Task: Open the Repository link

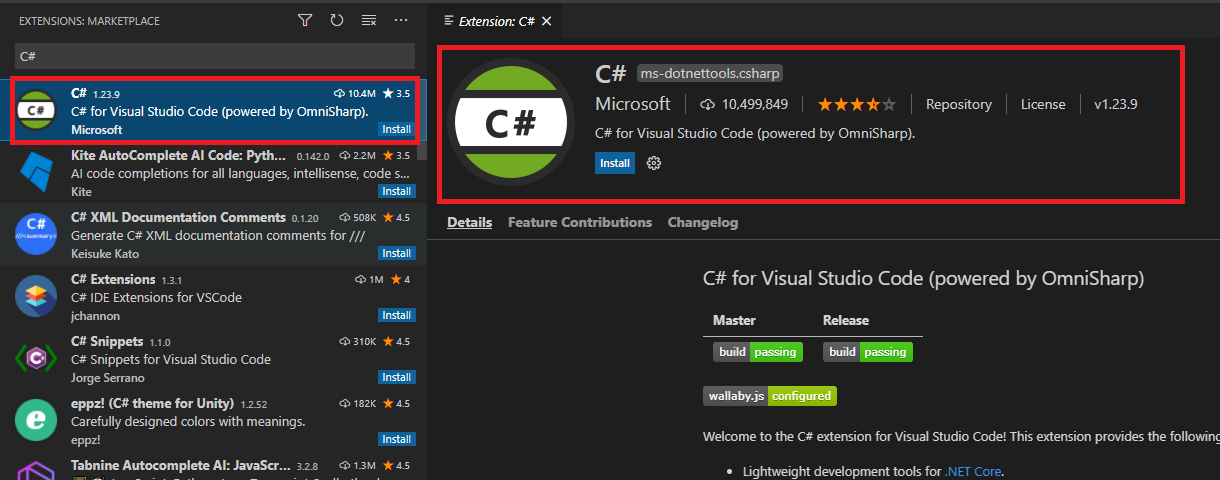Action: coord(959,104)
